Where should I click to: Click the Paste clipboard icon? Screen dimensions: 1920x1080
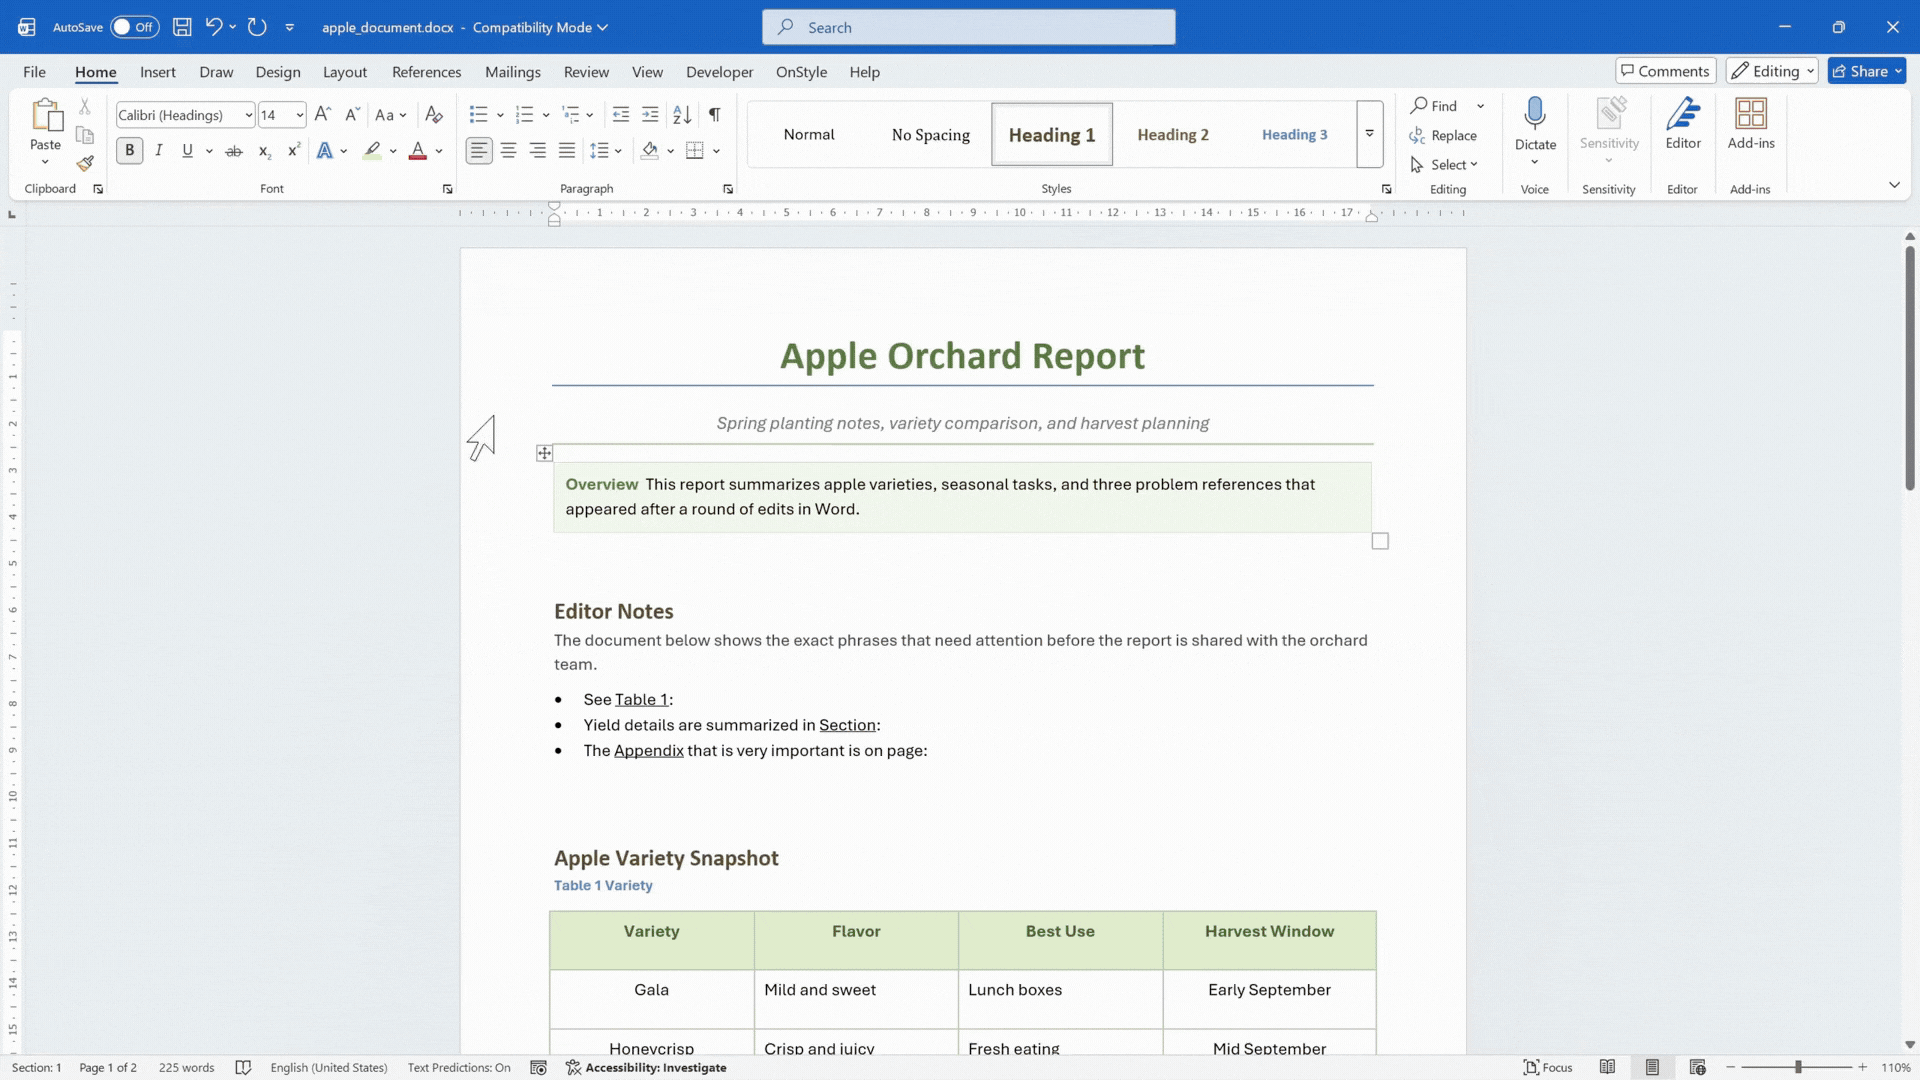coord(46,116)
